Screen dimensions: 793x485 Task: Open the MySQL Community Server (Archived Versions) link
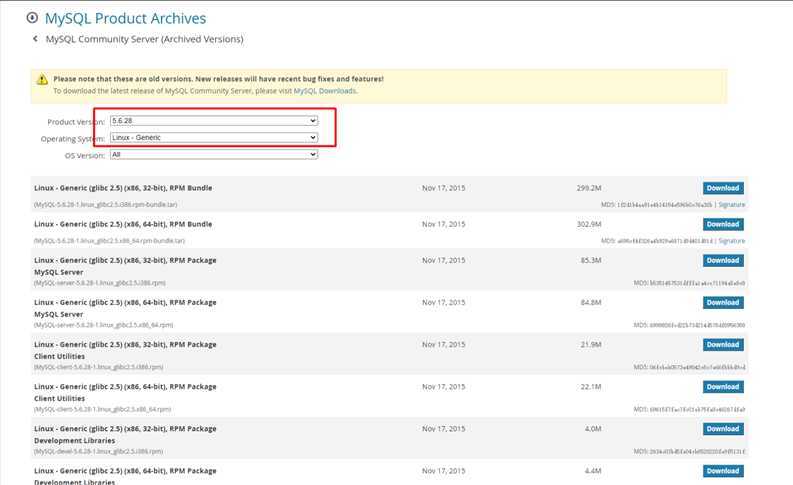[x=145, y=39]
